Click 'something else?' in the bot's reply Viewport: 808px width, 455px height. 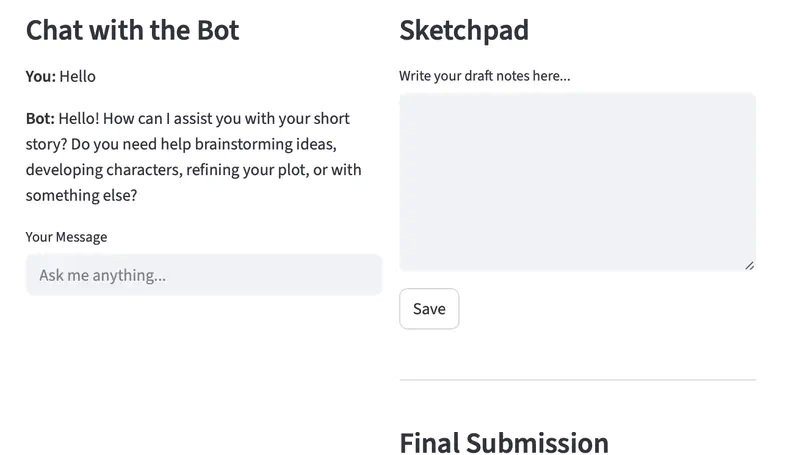[x=81, y=196]
